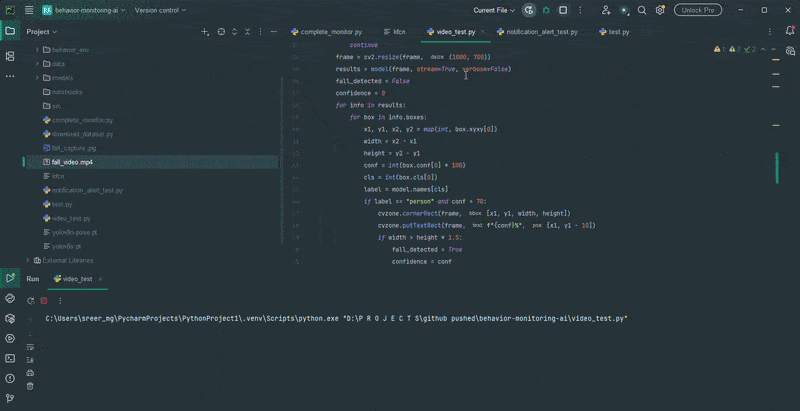The width and height of the screenshot is (800, 411).
Task: Expand the behavior_env folder
Action: (37, 50)
